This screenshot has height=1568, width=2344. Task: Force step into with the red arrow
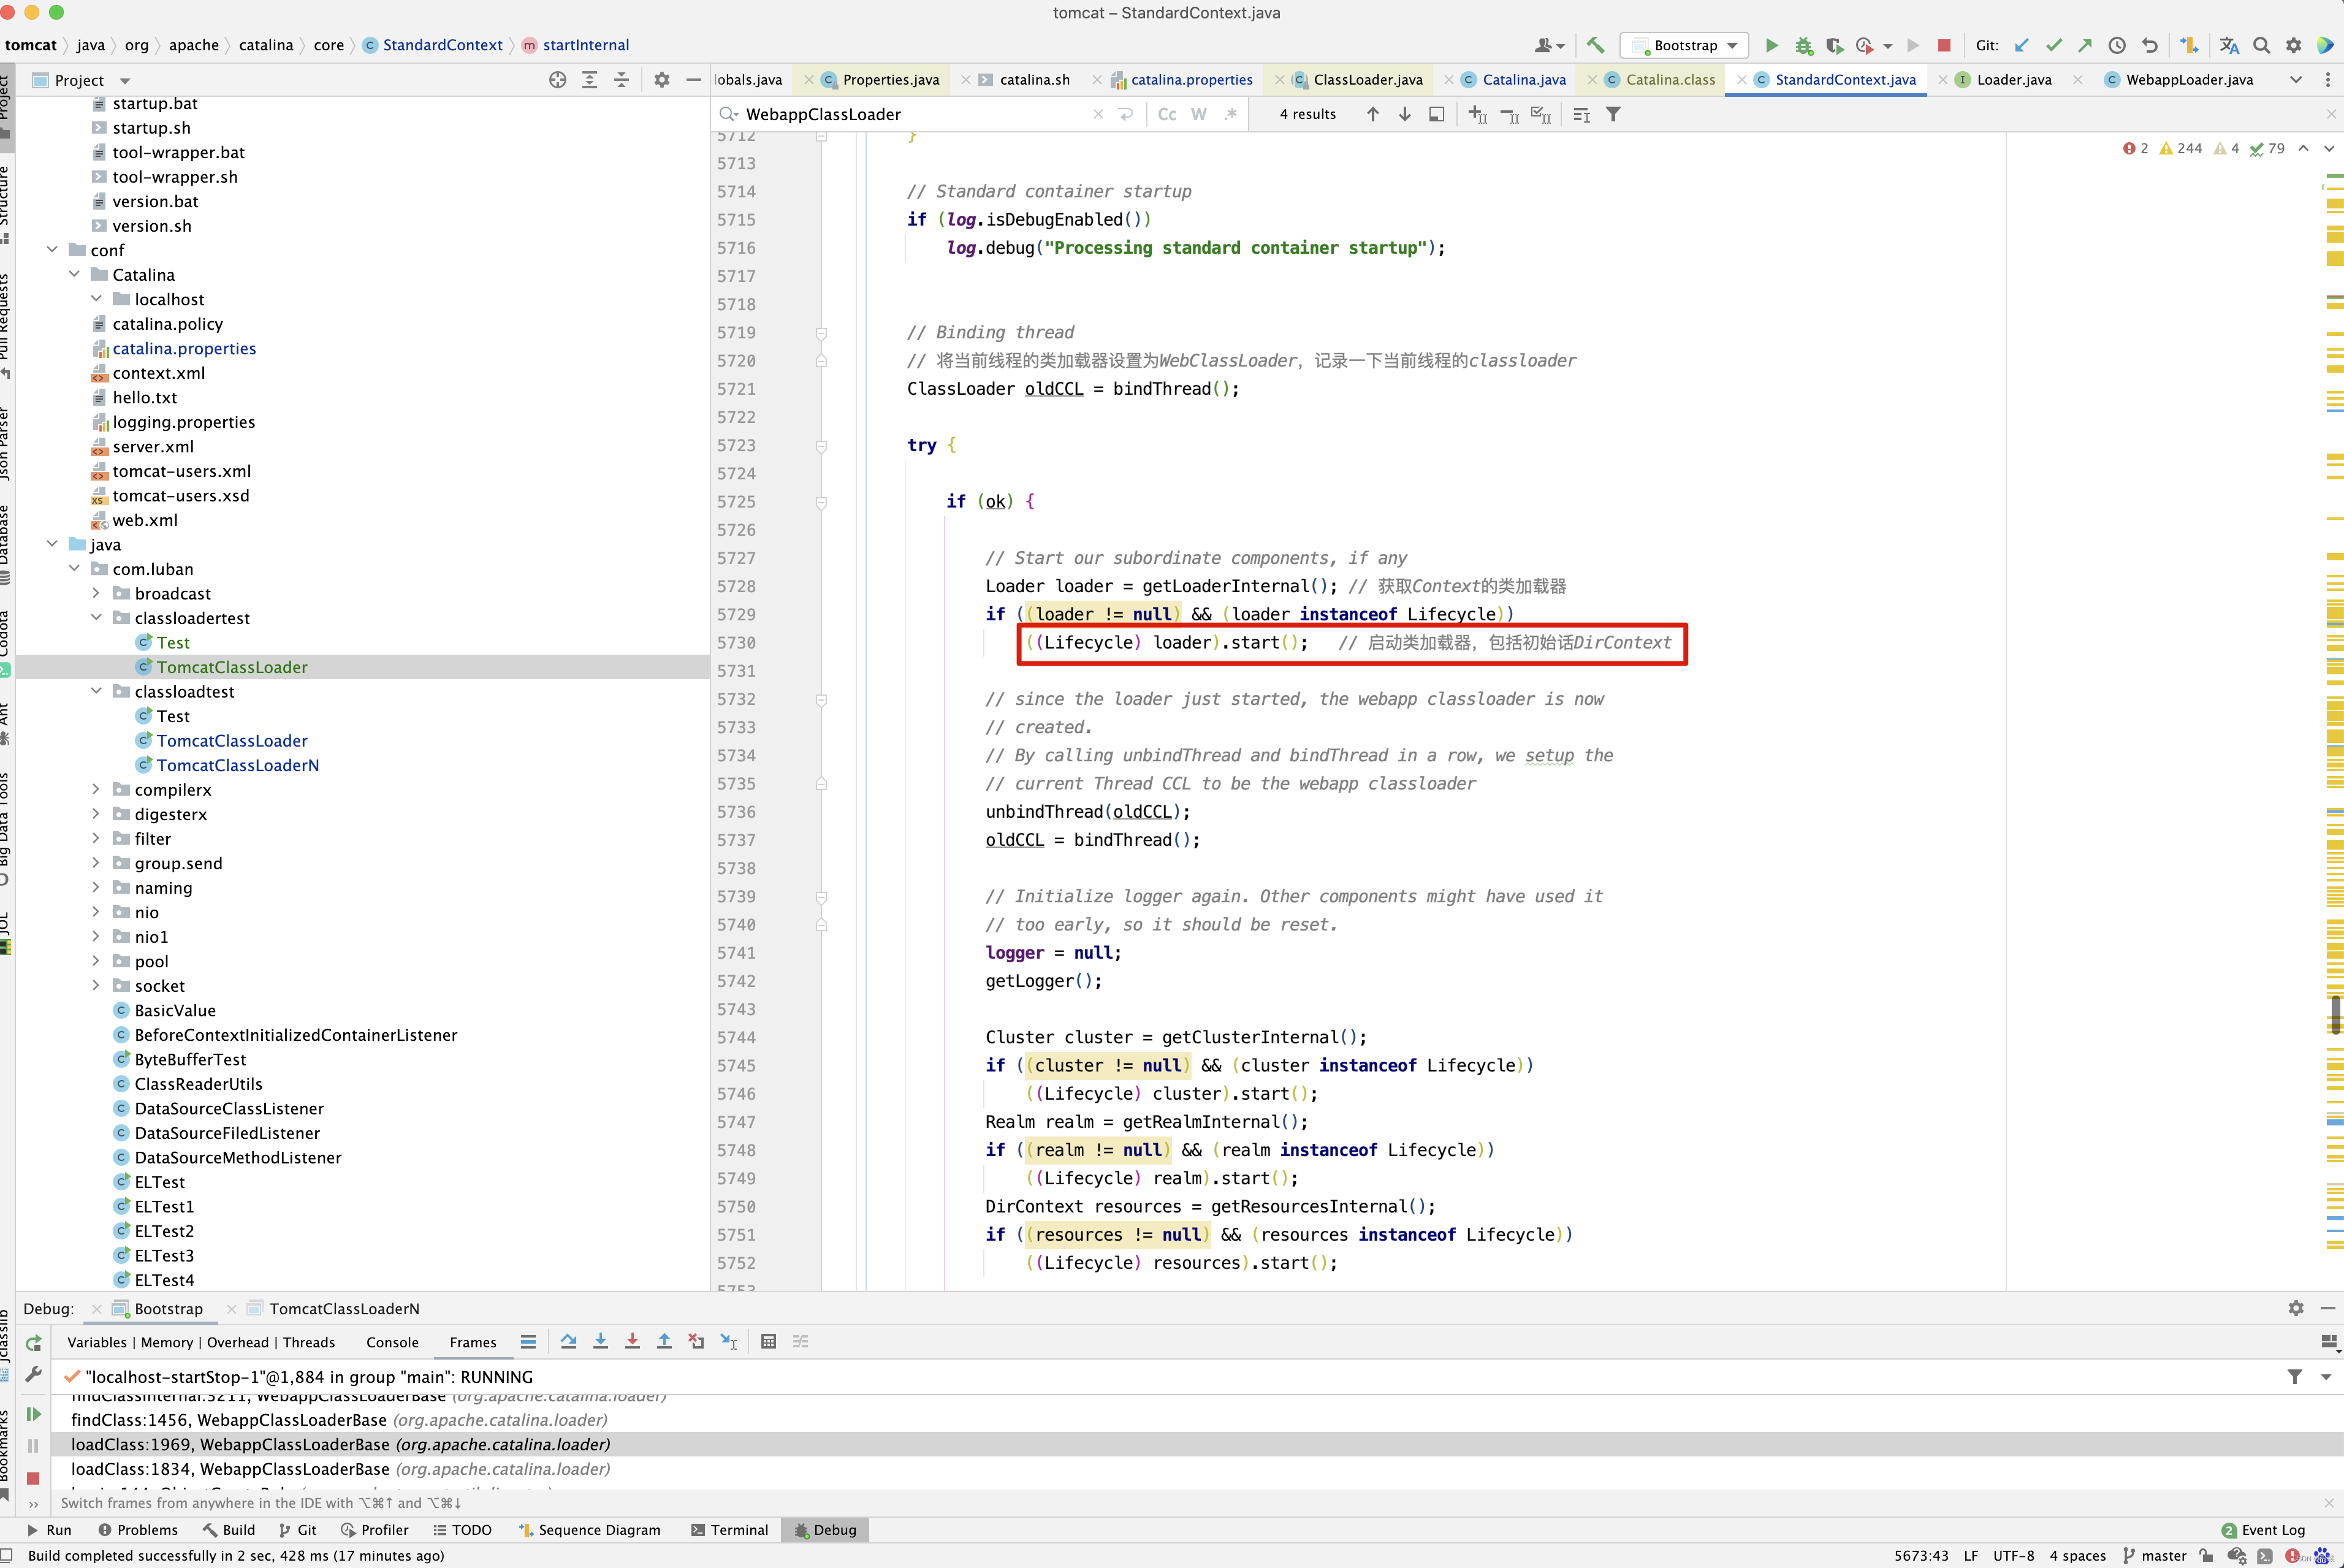(x=633, y=1342)
